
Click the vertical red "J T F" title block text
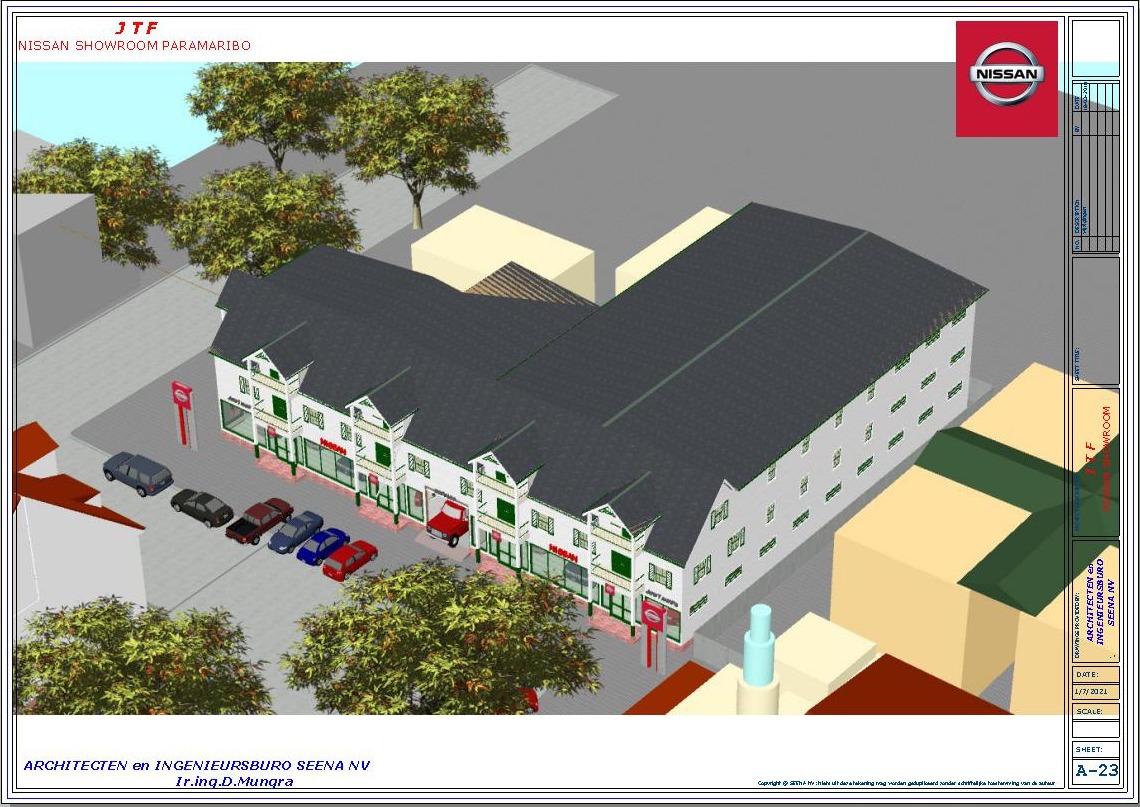tap(1090, 460)
